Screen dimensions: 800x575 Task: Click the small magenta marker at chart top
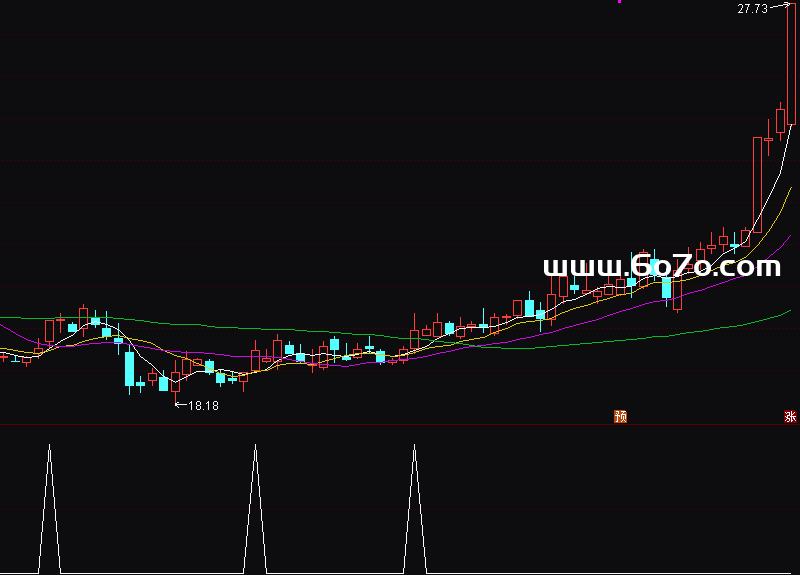[619, 2]
